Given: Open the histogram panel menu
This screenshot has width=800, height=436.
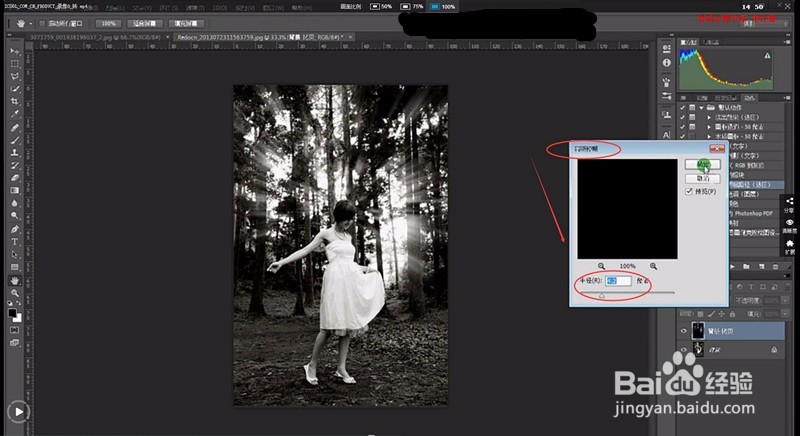Looking at the screenshot, I should point(788,42).
